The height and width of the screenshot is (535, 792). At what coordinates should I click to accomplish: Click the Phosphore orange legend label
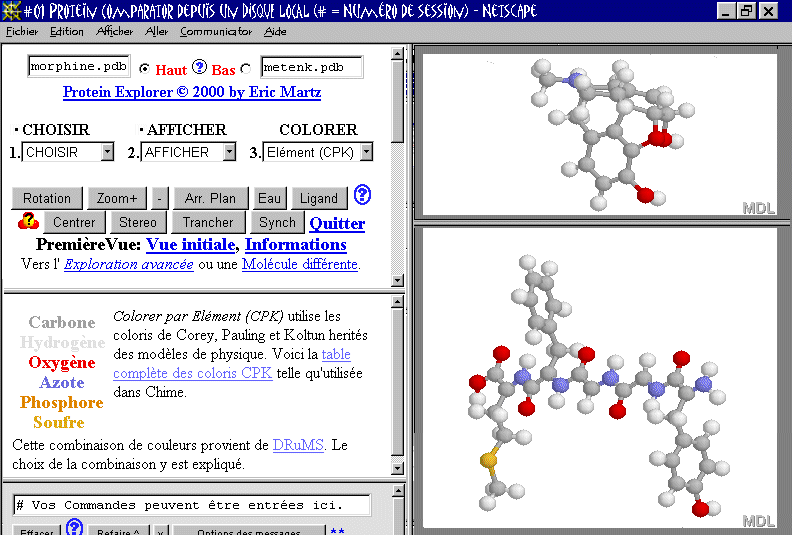pos(62,402)
